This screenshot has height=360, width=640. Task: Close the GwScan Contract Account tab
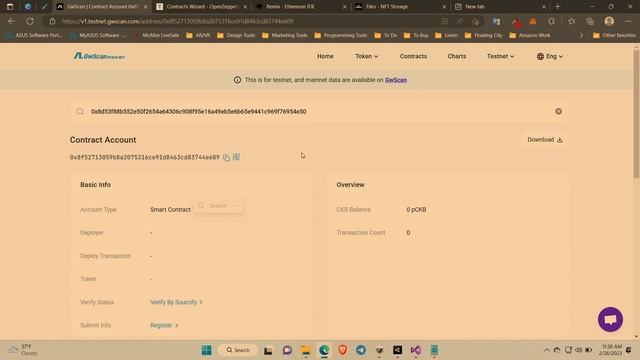145,7
